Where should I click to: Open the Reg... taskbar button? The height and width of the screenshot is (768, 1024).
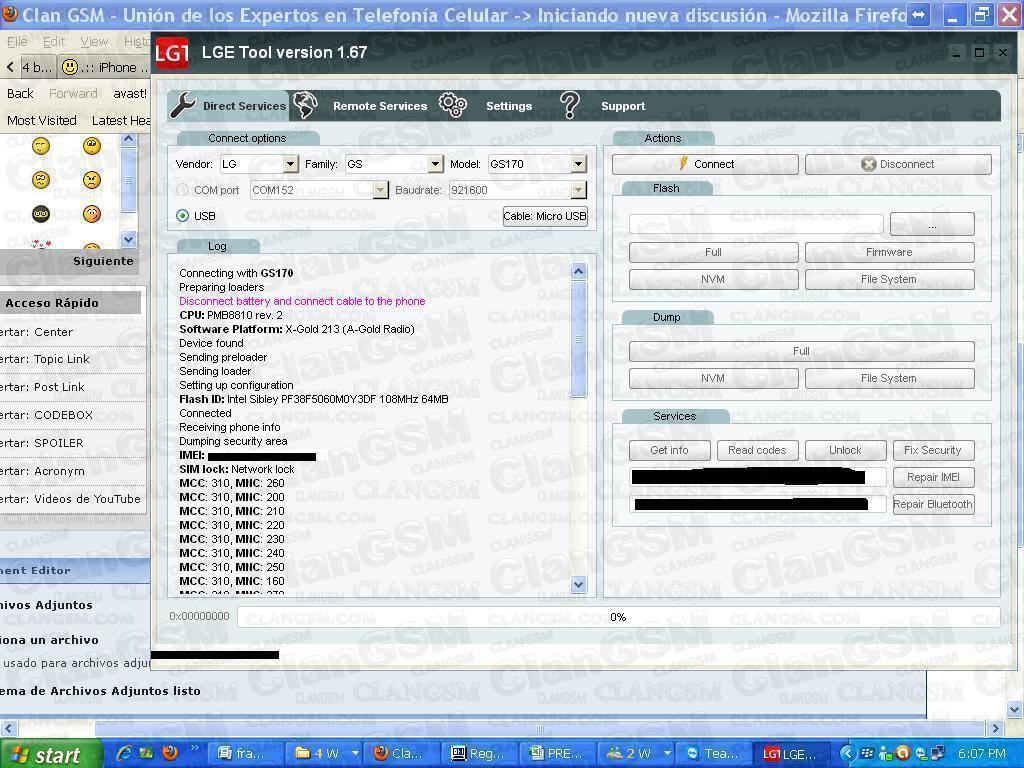pyautogui.click(x=479, y=754)
